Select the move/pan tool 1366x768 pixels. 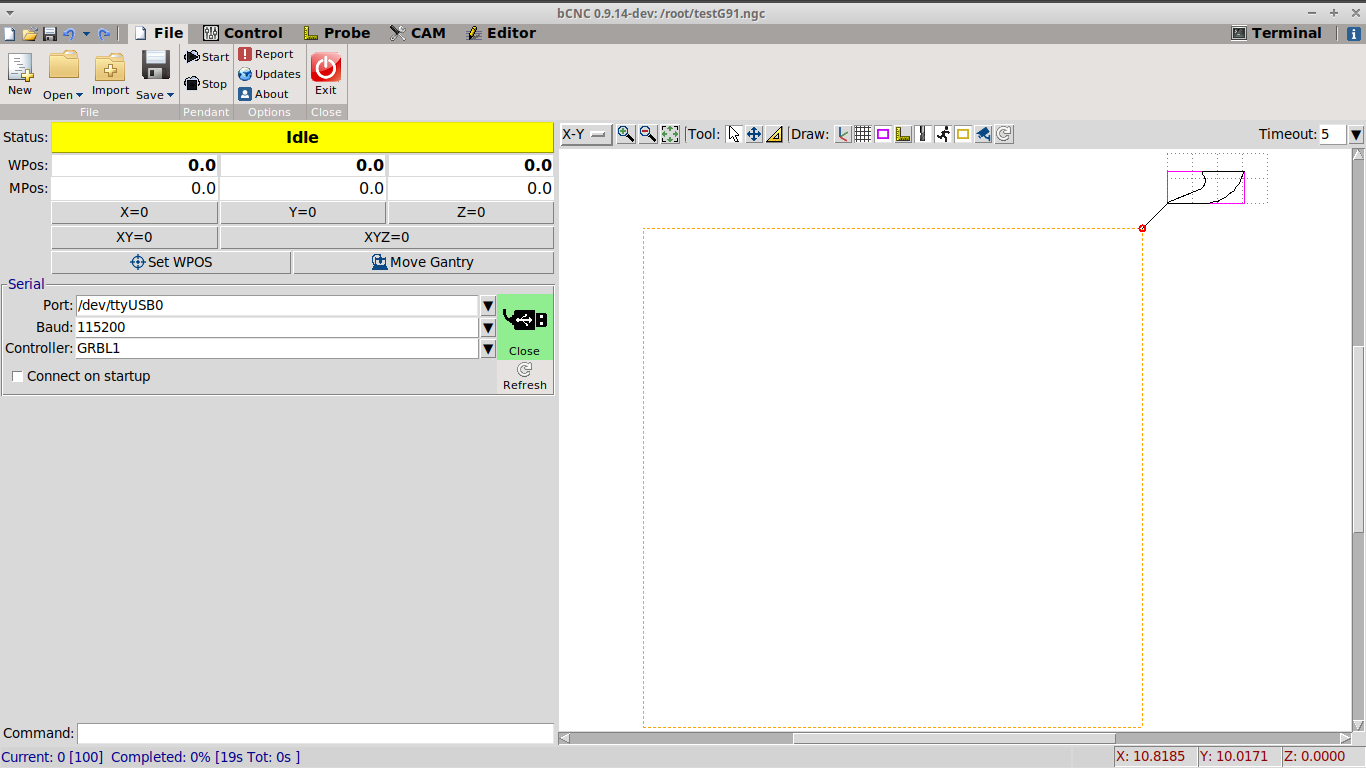(754, 134)
